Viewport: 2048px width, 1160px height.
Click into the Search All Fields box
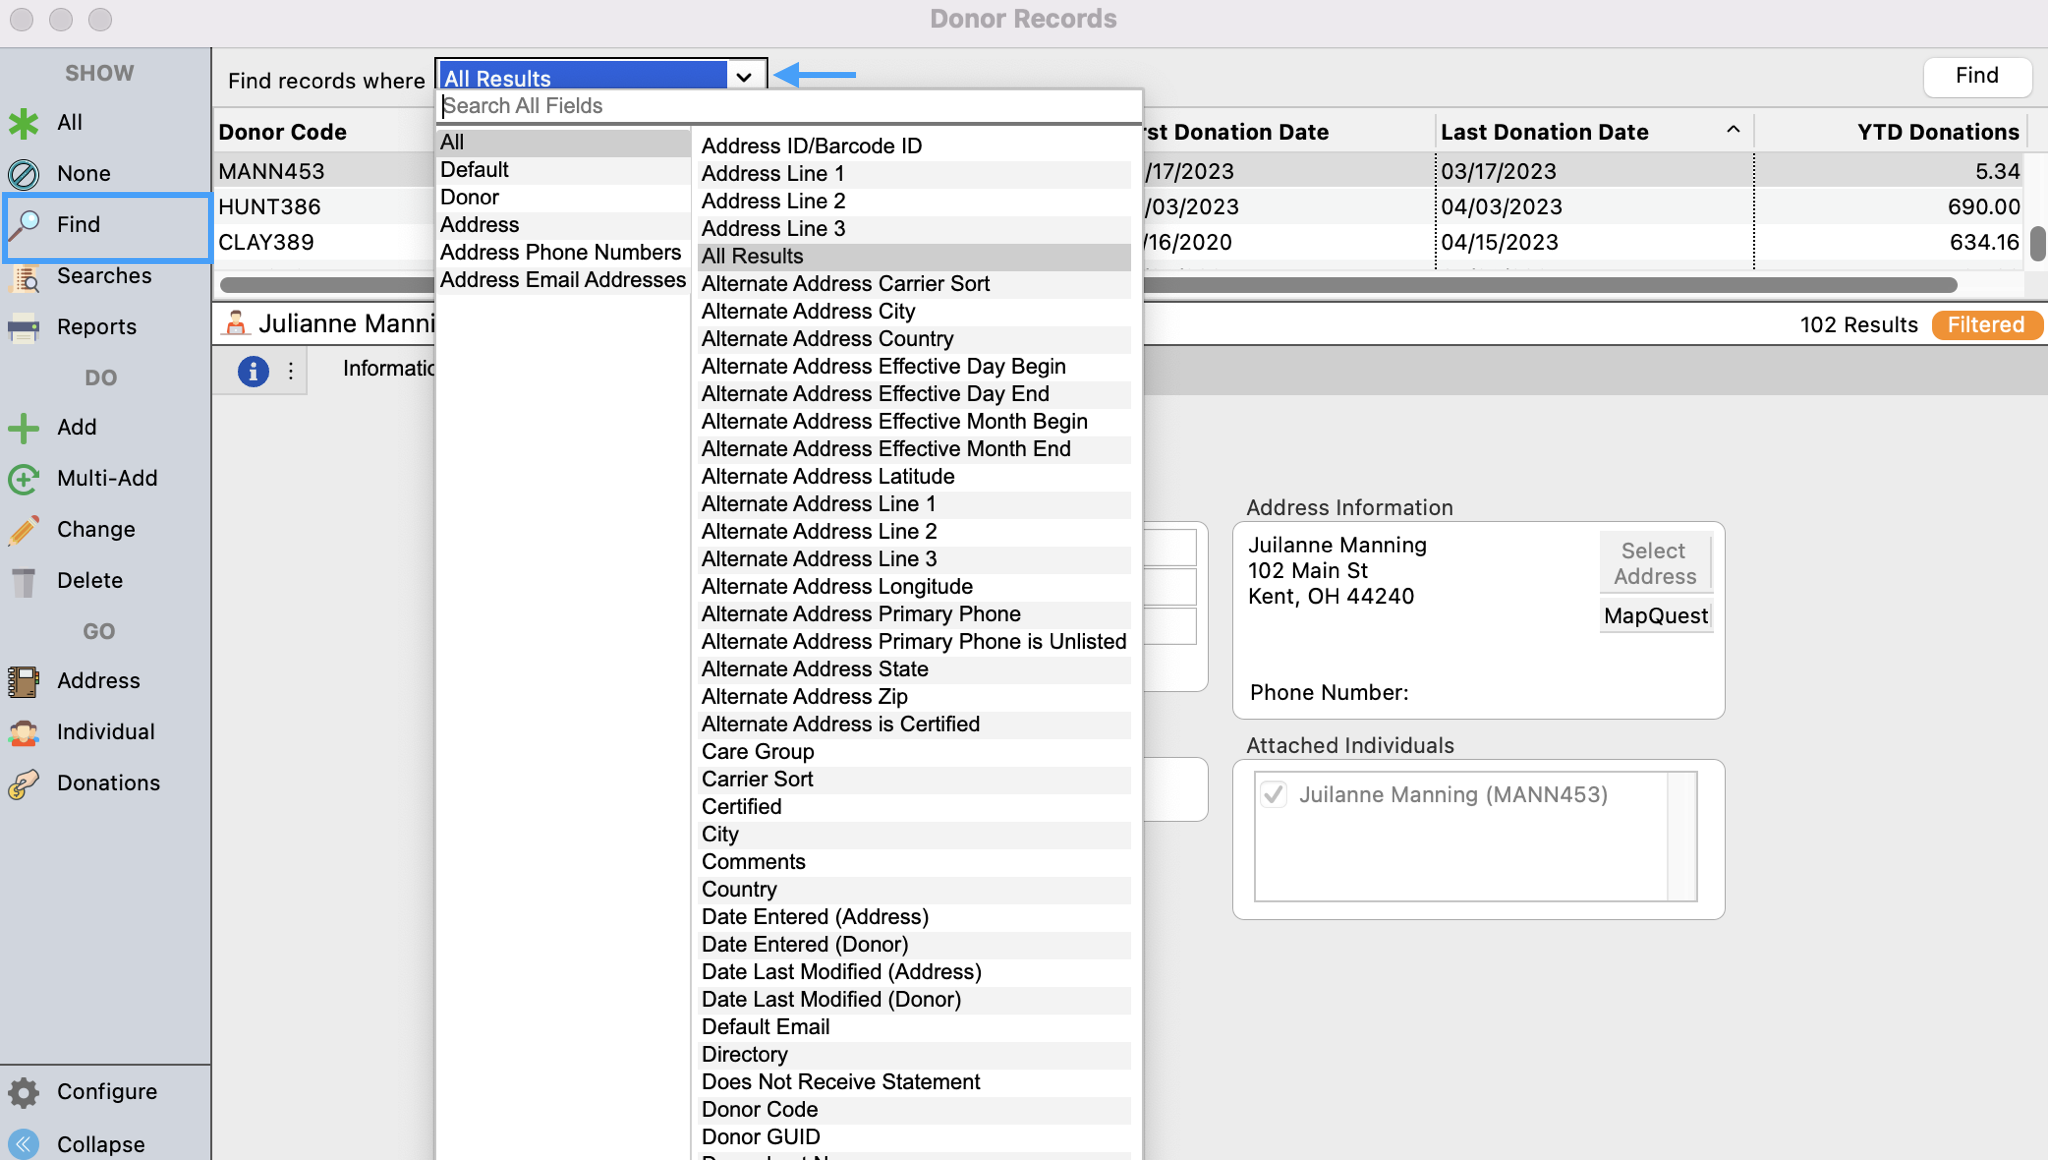tap(788, 106)
